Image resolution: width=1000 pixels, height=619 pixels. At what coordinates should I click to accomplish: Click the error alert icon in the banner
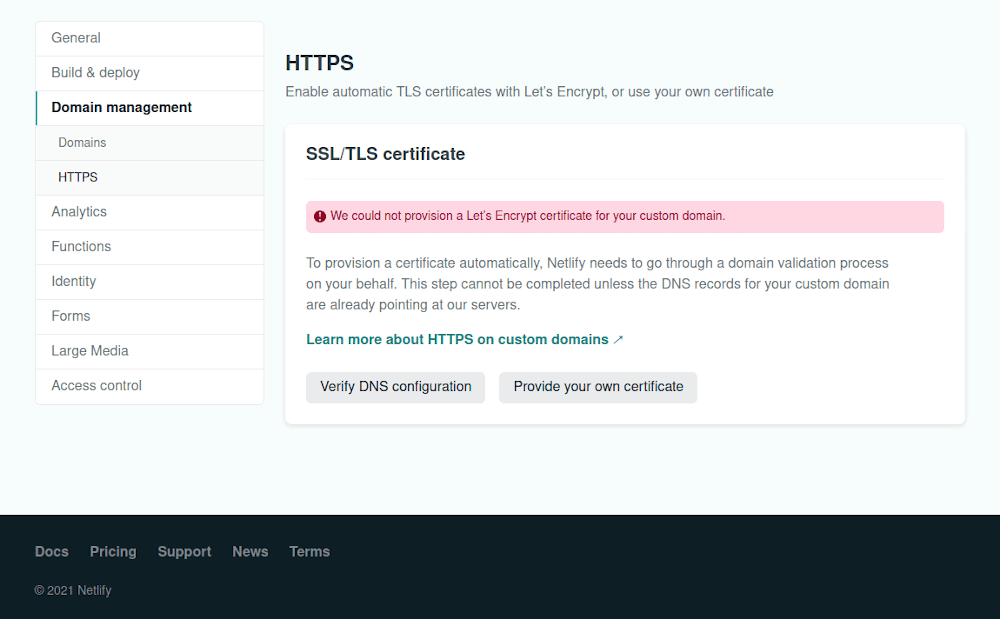[319, 216]
